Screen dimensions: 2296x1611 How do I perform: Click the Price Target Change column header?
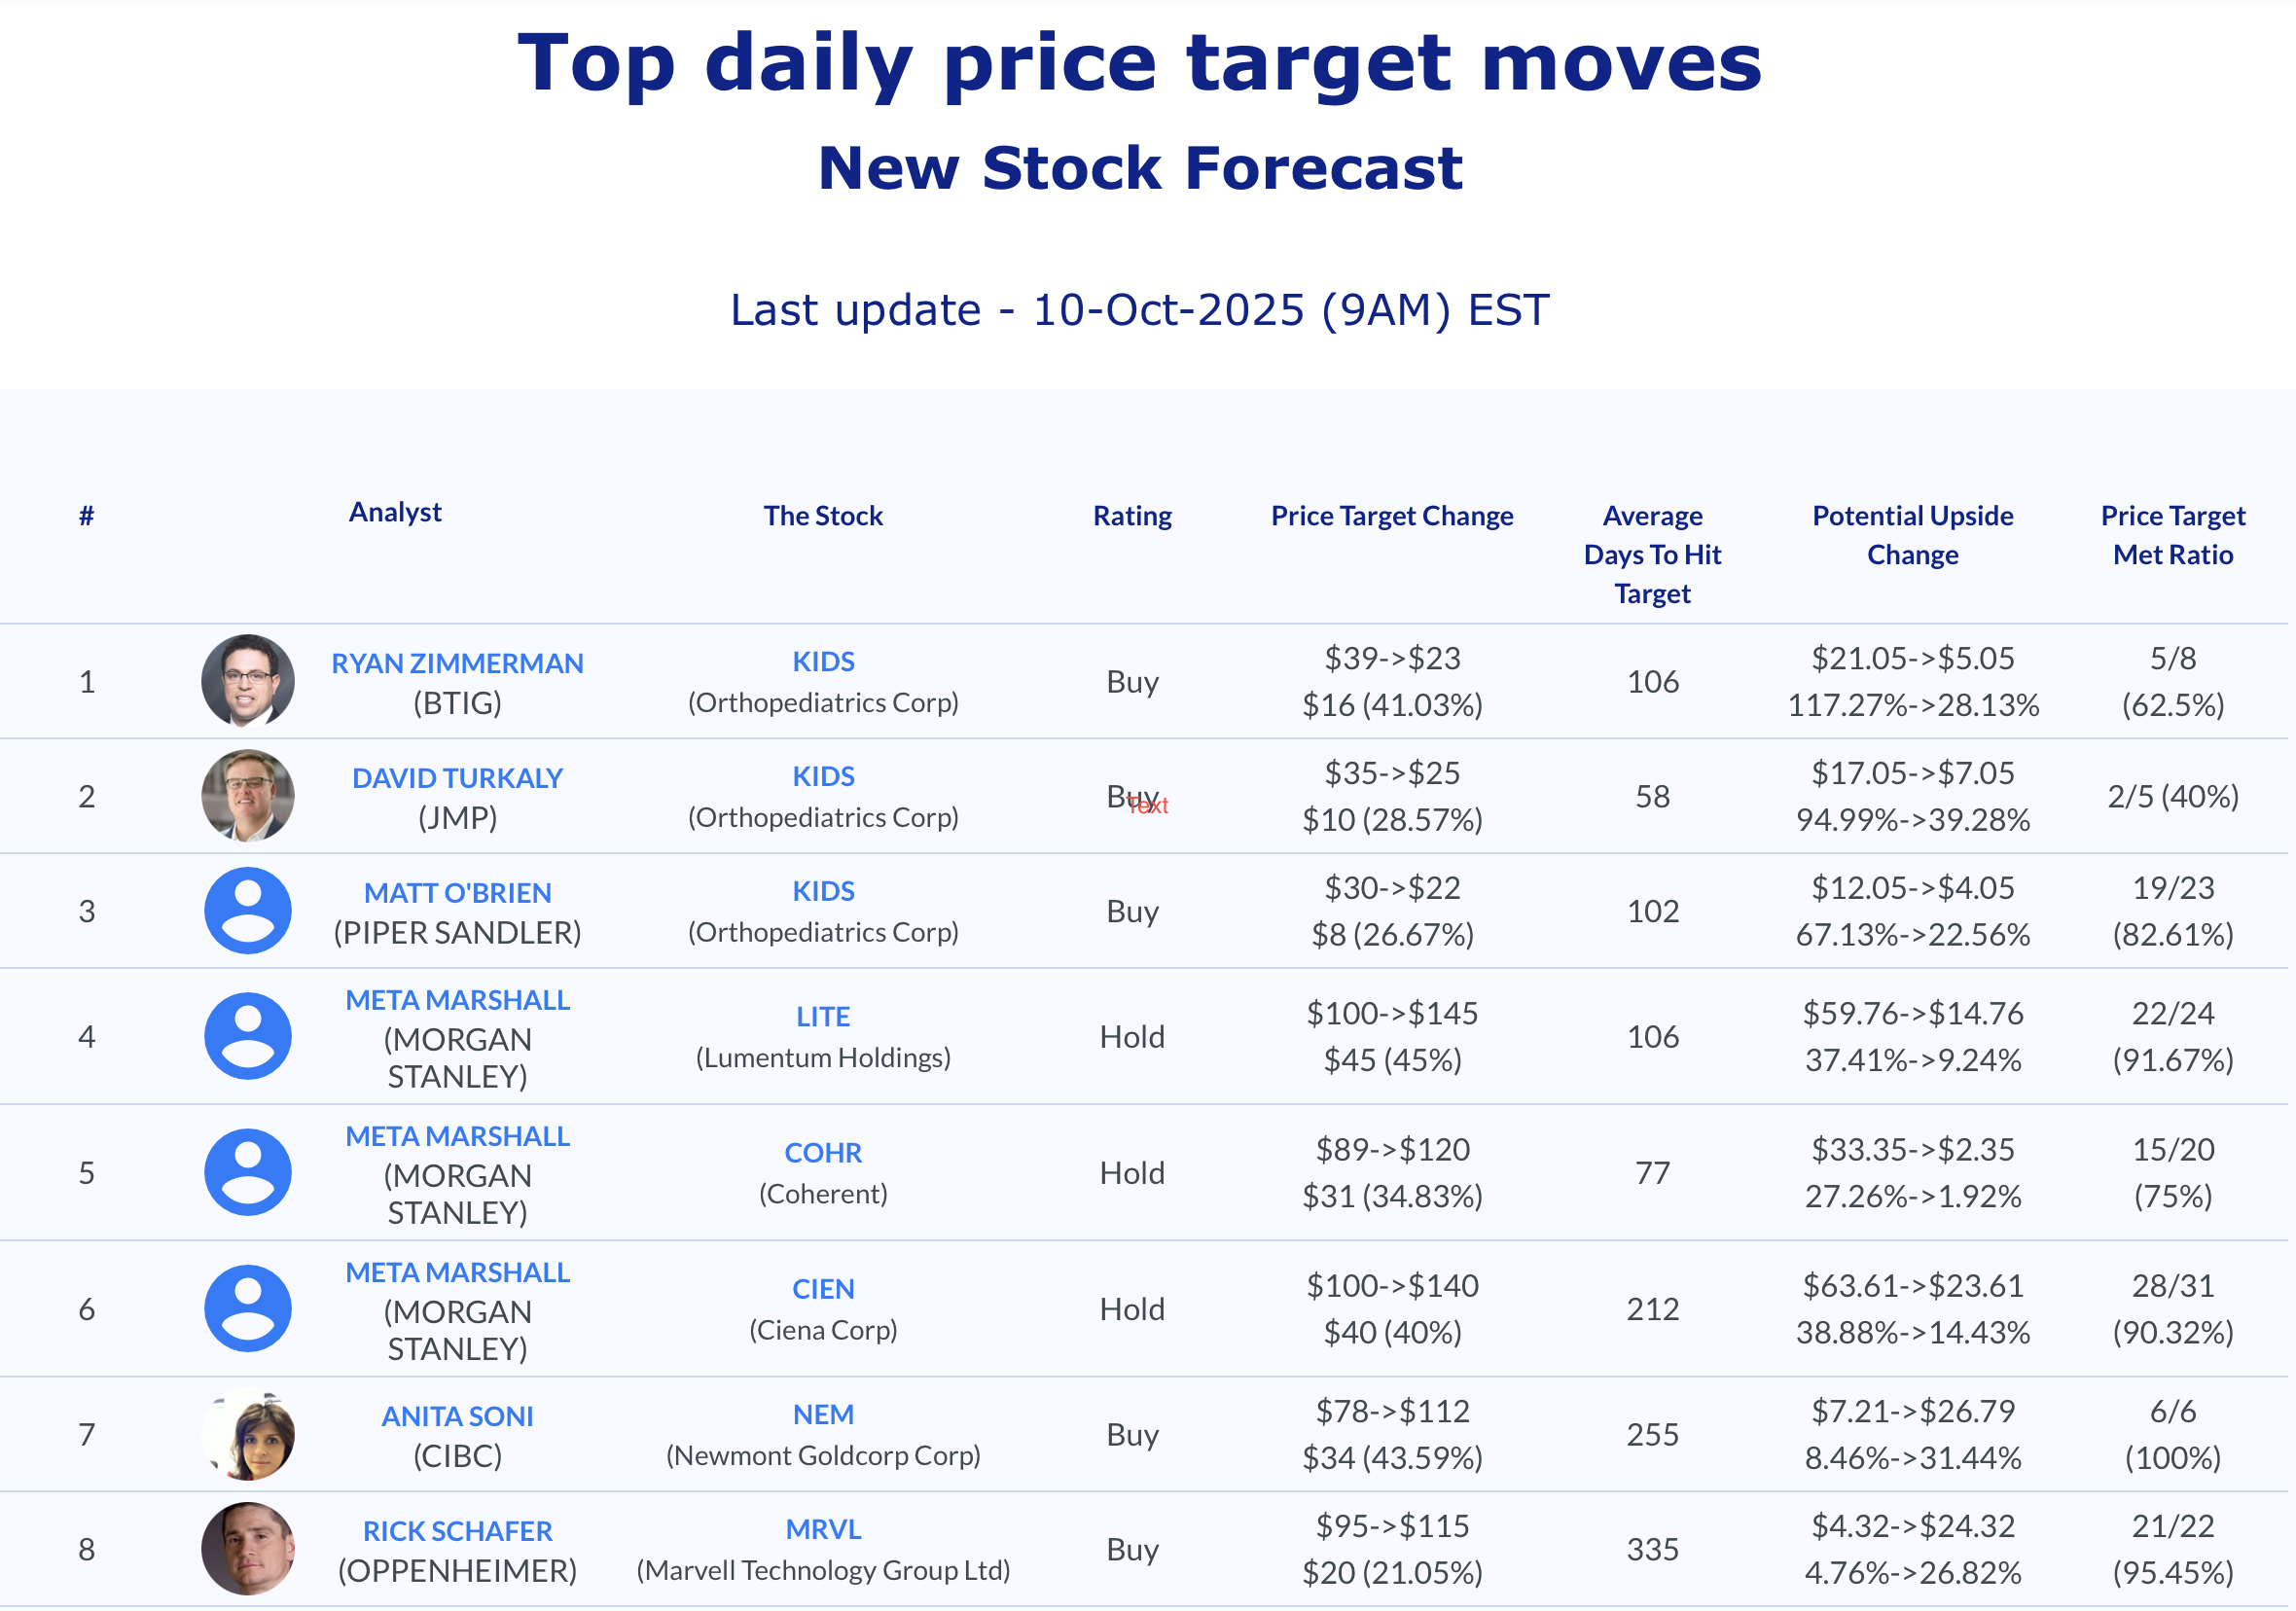[1391, 516]
